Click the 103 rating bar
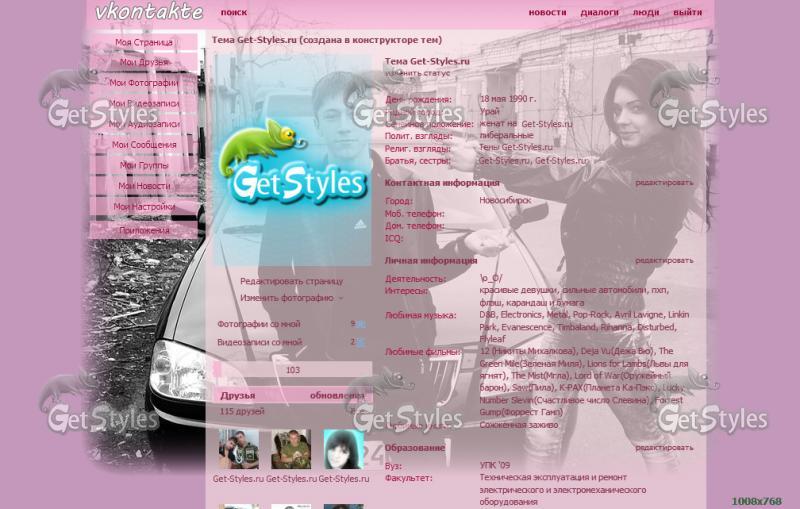Screen dimensions: 800x509 click(291, 370)
